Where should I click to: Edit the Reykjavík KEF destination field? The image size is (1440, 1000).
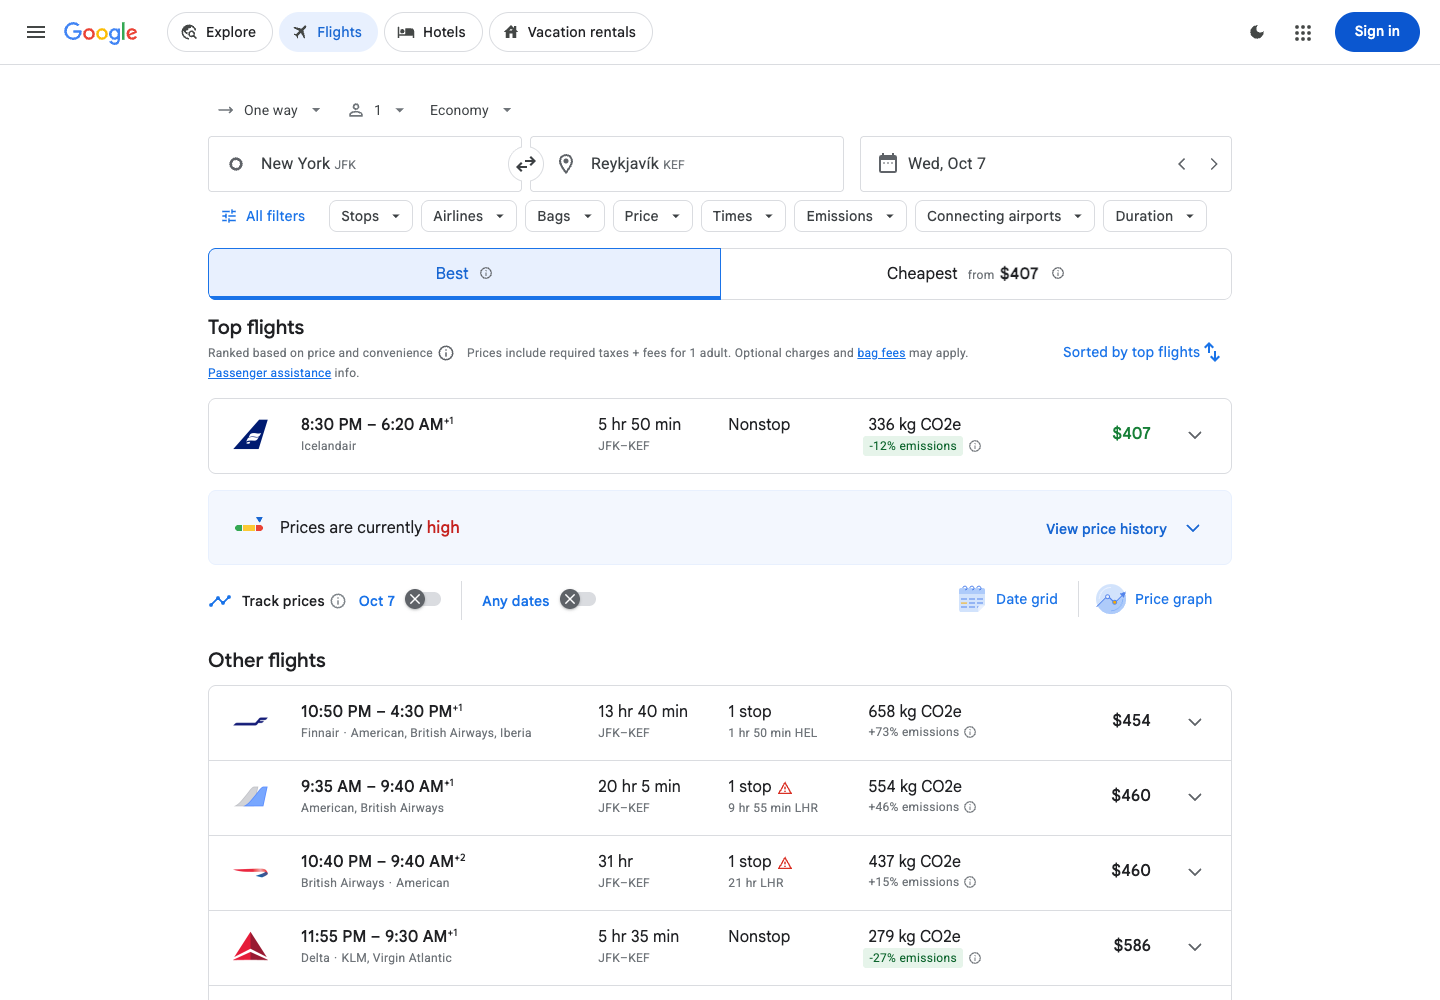click(687, 164)
